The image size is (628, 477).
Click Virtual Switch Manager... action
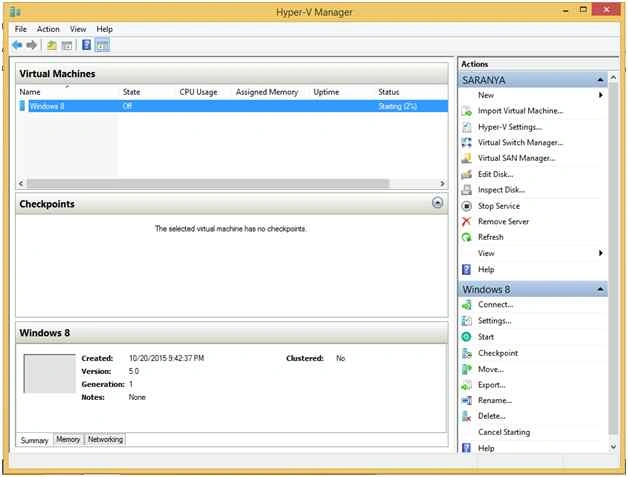tap(520, 143)
